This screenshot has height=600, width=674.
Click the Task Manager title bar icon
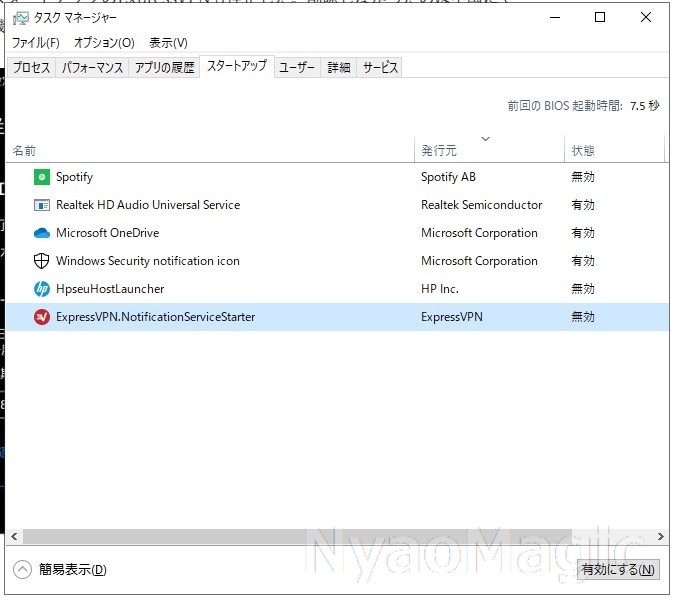20,18
